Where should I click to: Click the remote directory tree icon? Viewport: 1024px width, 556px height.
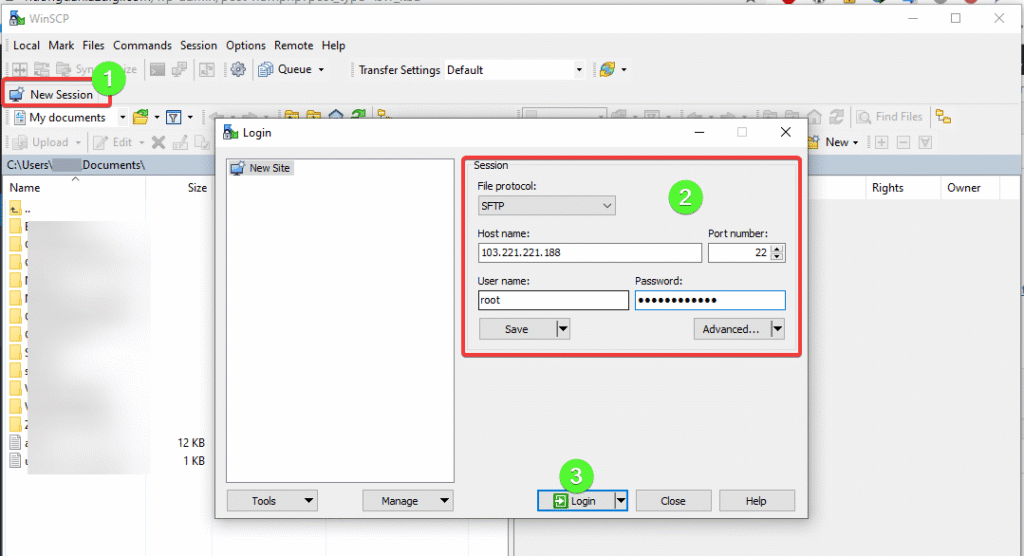[x=943, y=117]
